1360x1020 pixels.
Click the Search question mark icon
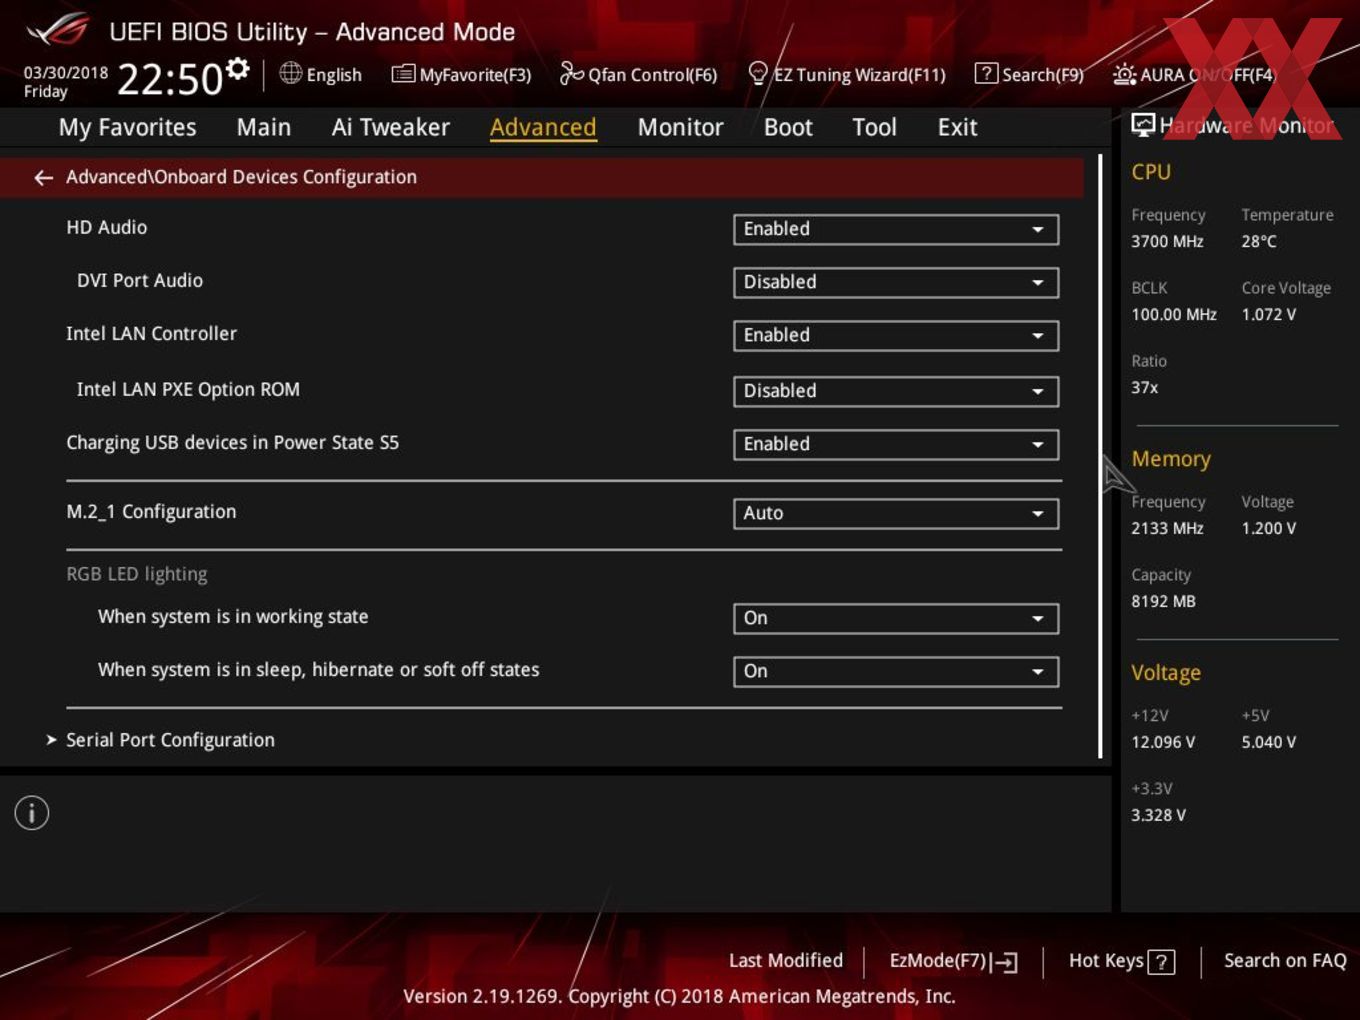tap(986, 73)
